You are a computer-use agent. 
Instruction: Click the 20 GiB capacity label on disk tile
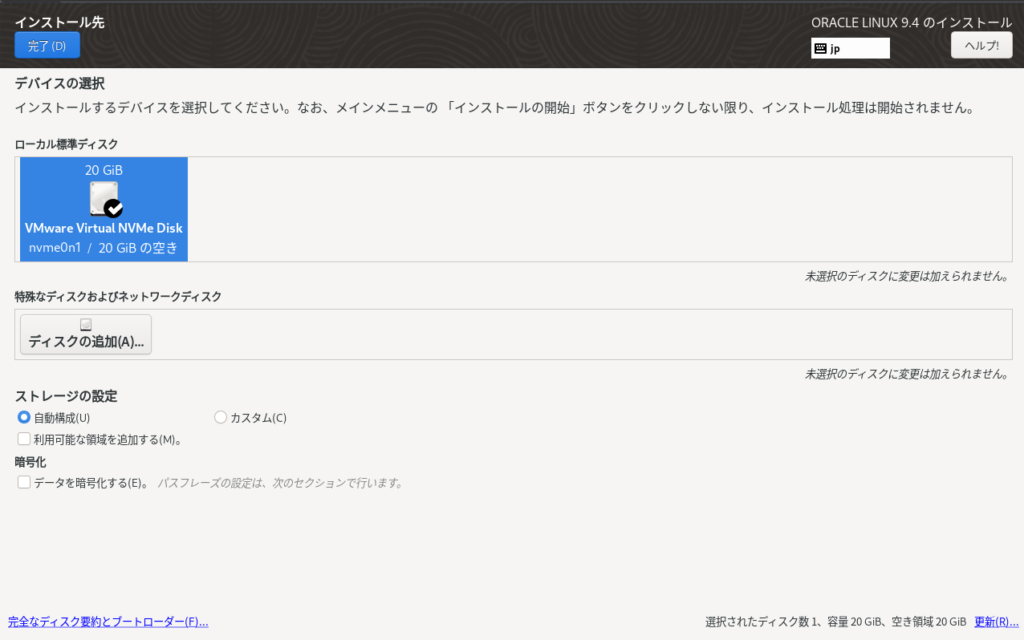click(x=104, y=170)
